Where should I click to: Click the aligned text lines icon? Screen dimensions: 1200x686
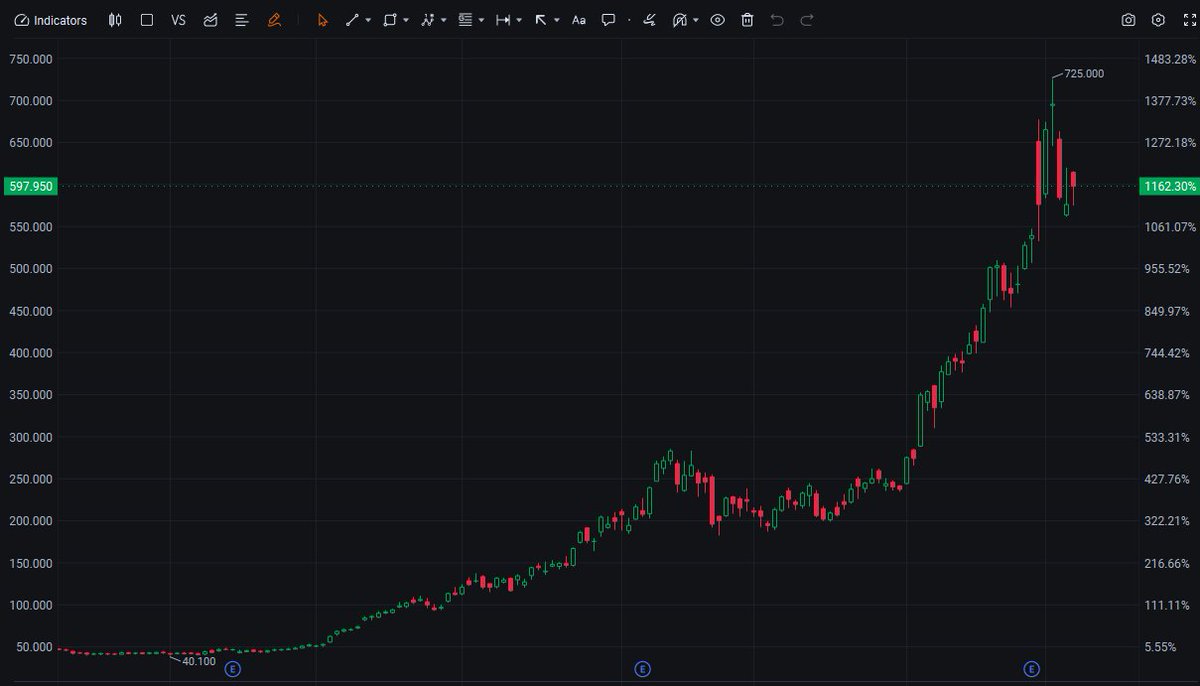tap(242, 20)
